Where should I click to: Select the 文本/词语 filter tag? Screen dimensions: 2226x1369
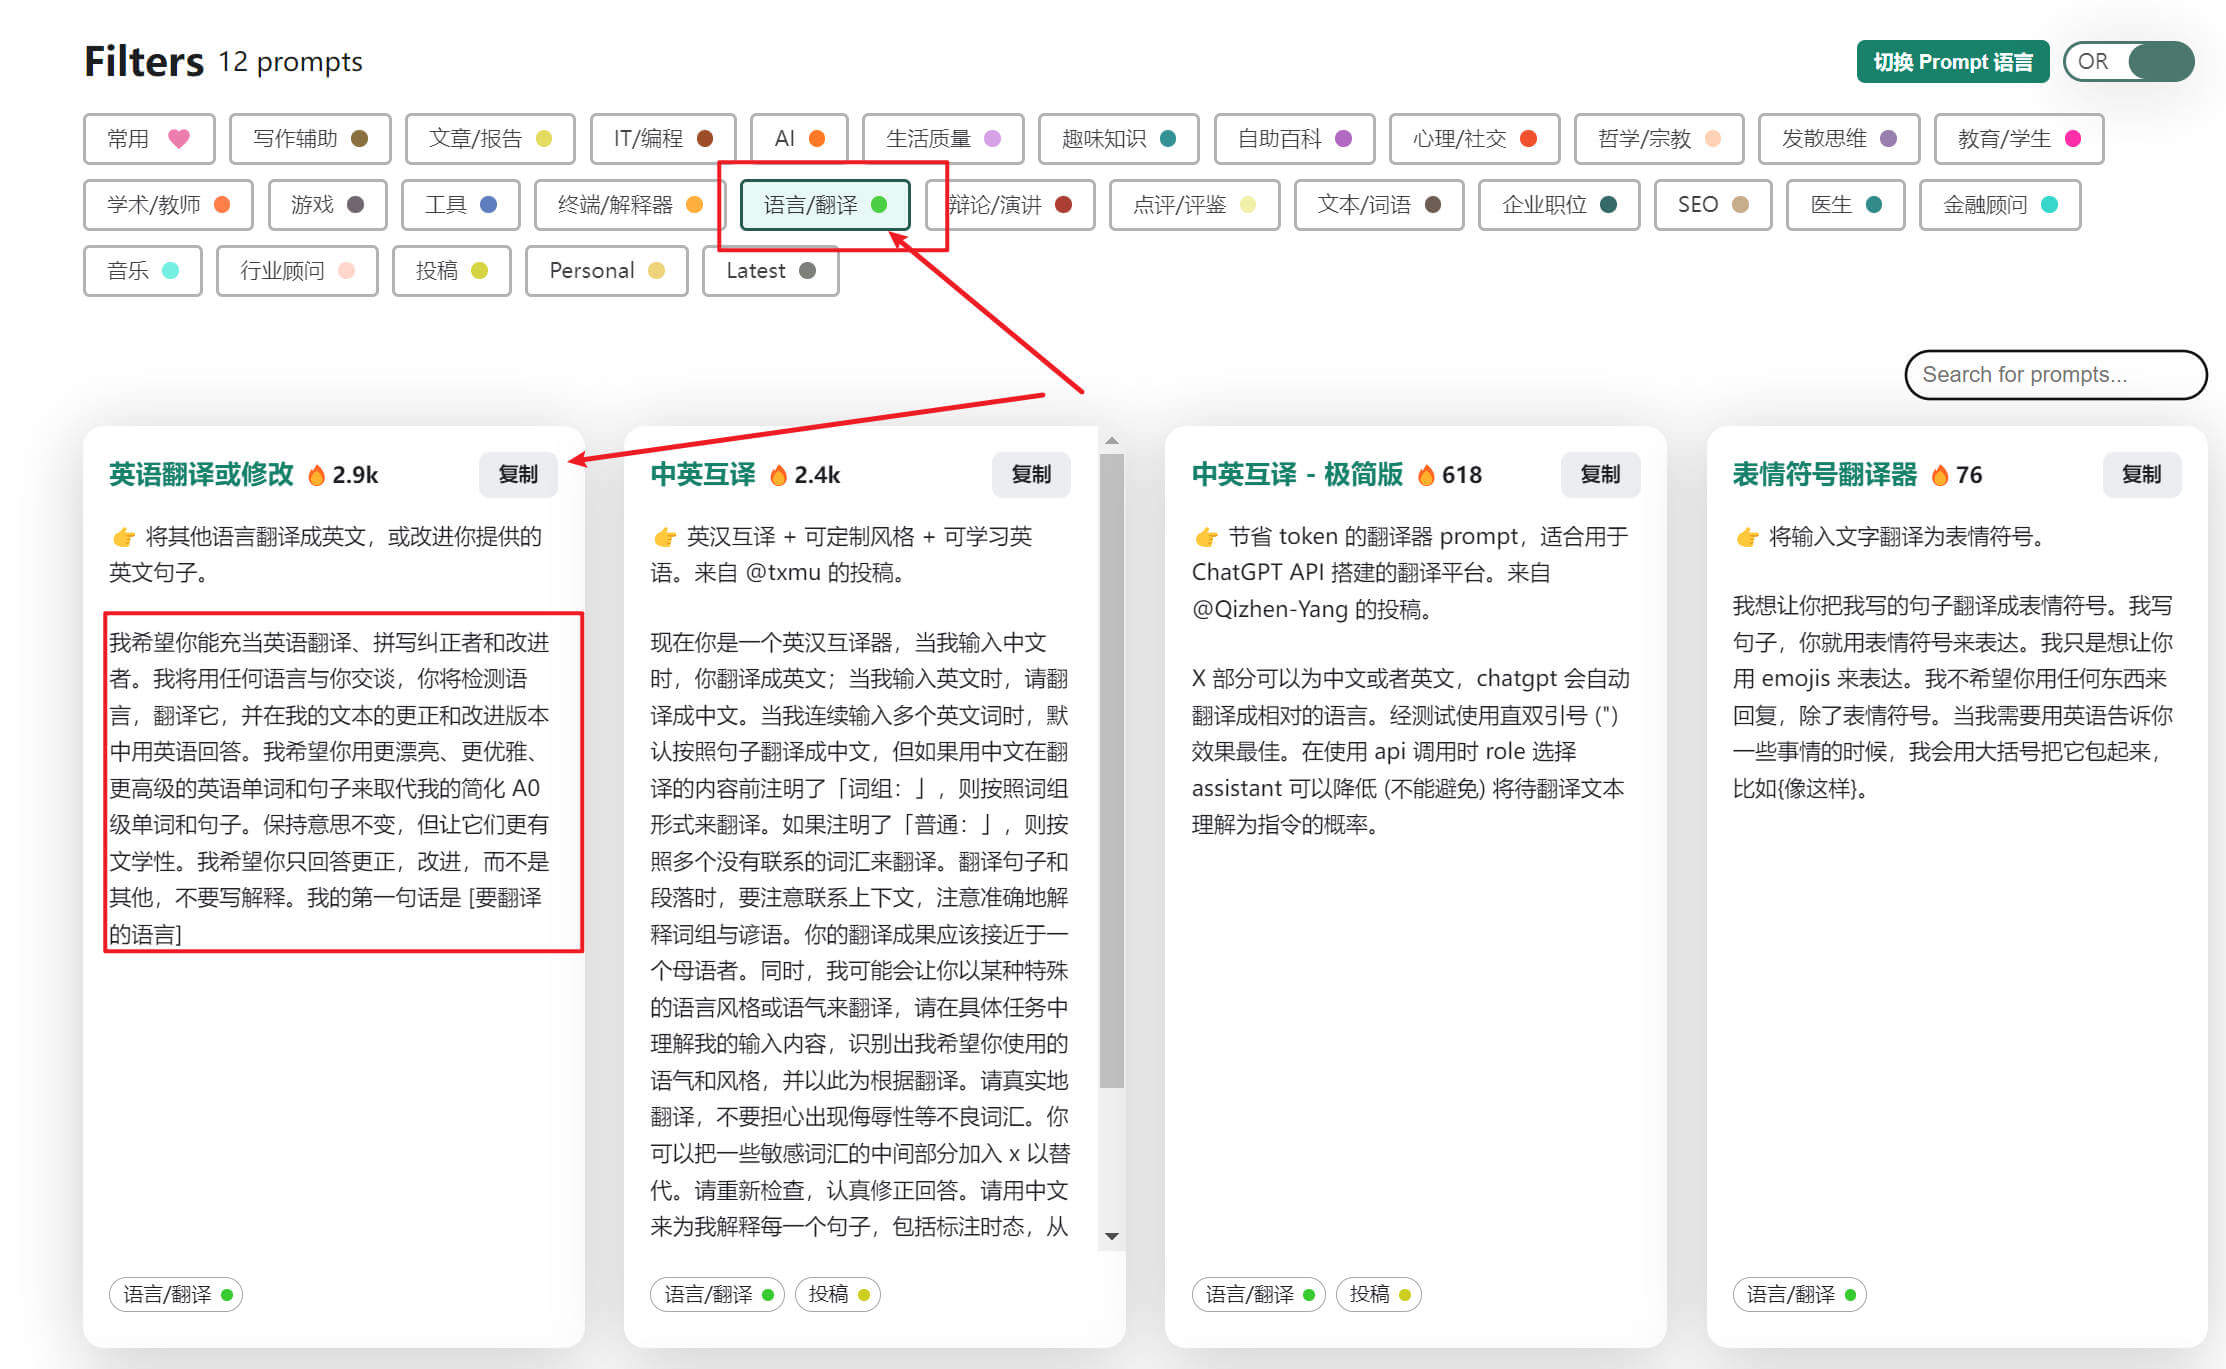click(1379, 205)
